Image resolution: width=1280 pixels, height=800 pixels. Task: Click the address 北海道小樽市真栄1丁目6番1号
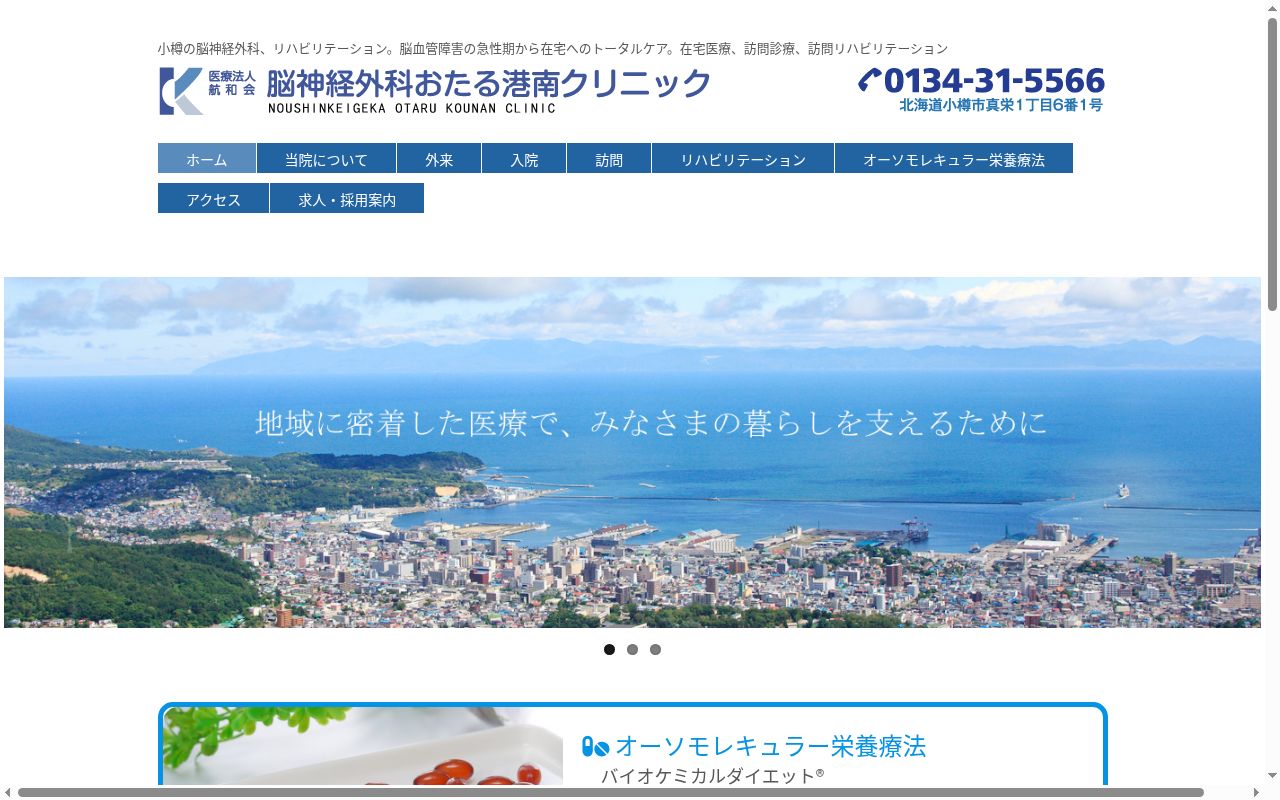(1001, 104)
